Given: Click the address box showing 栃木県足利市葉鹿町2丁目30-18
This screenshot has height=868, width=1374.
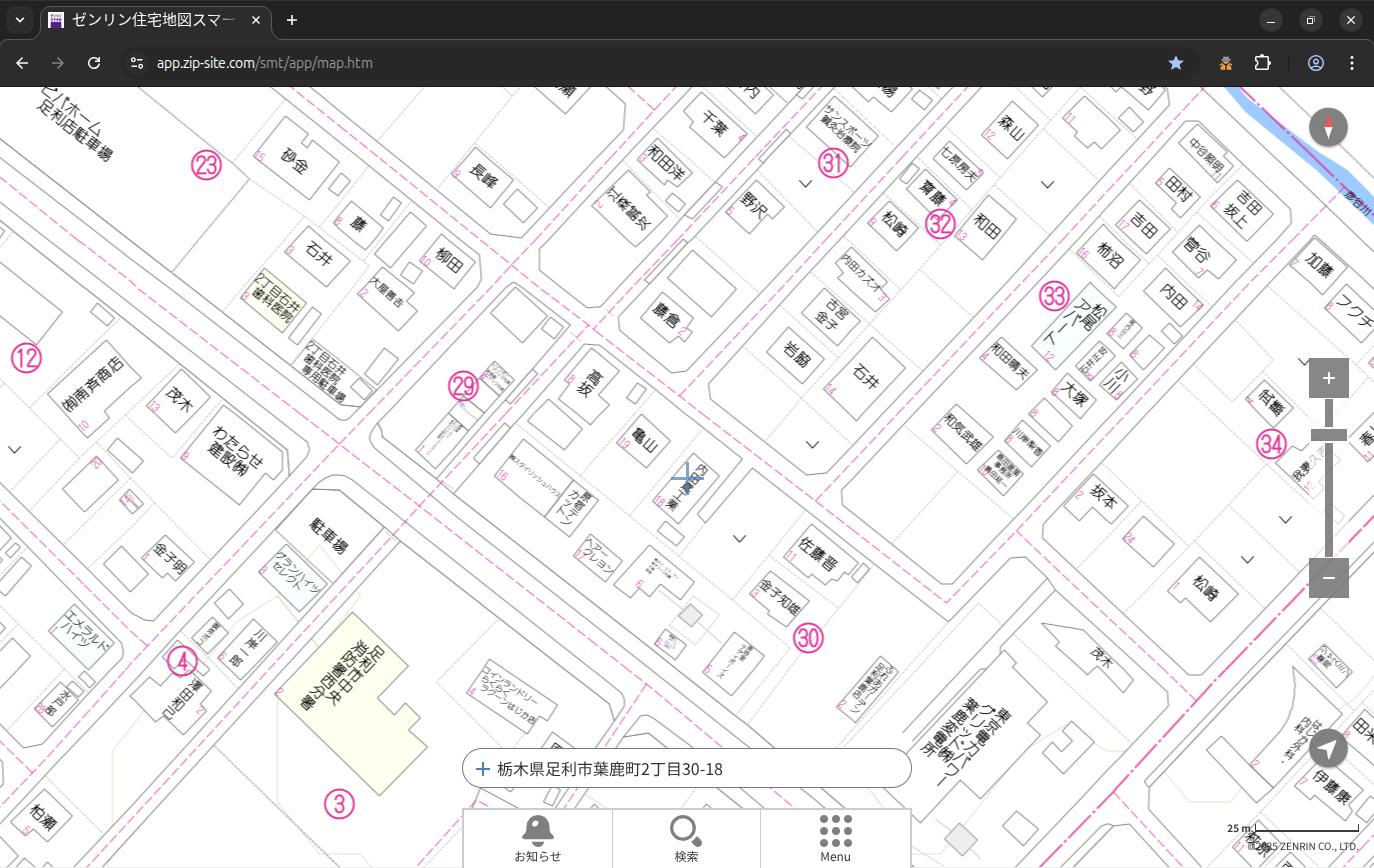Looking at the screenshot, I should coord(686,769).
